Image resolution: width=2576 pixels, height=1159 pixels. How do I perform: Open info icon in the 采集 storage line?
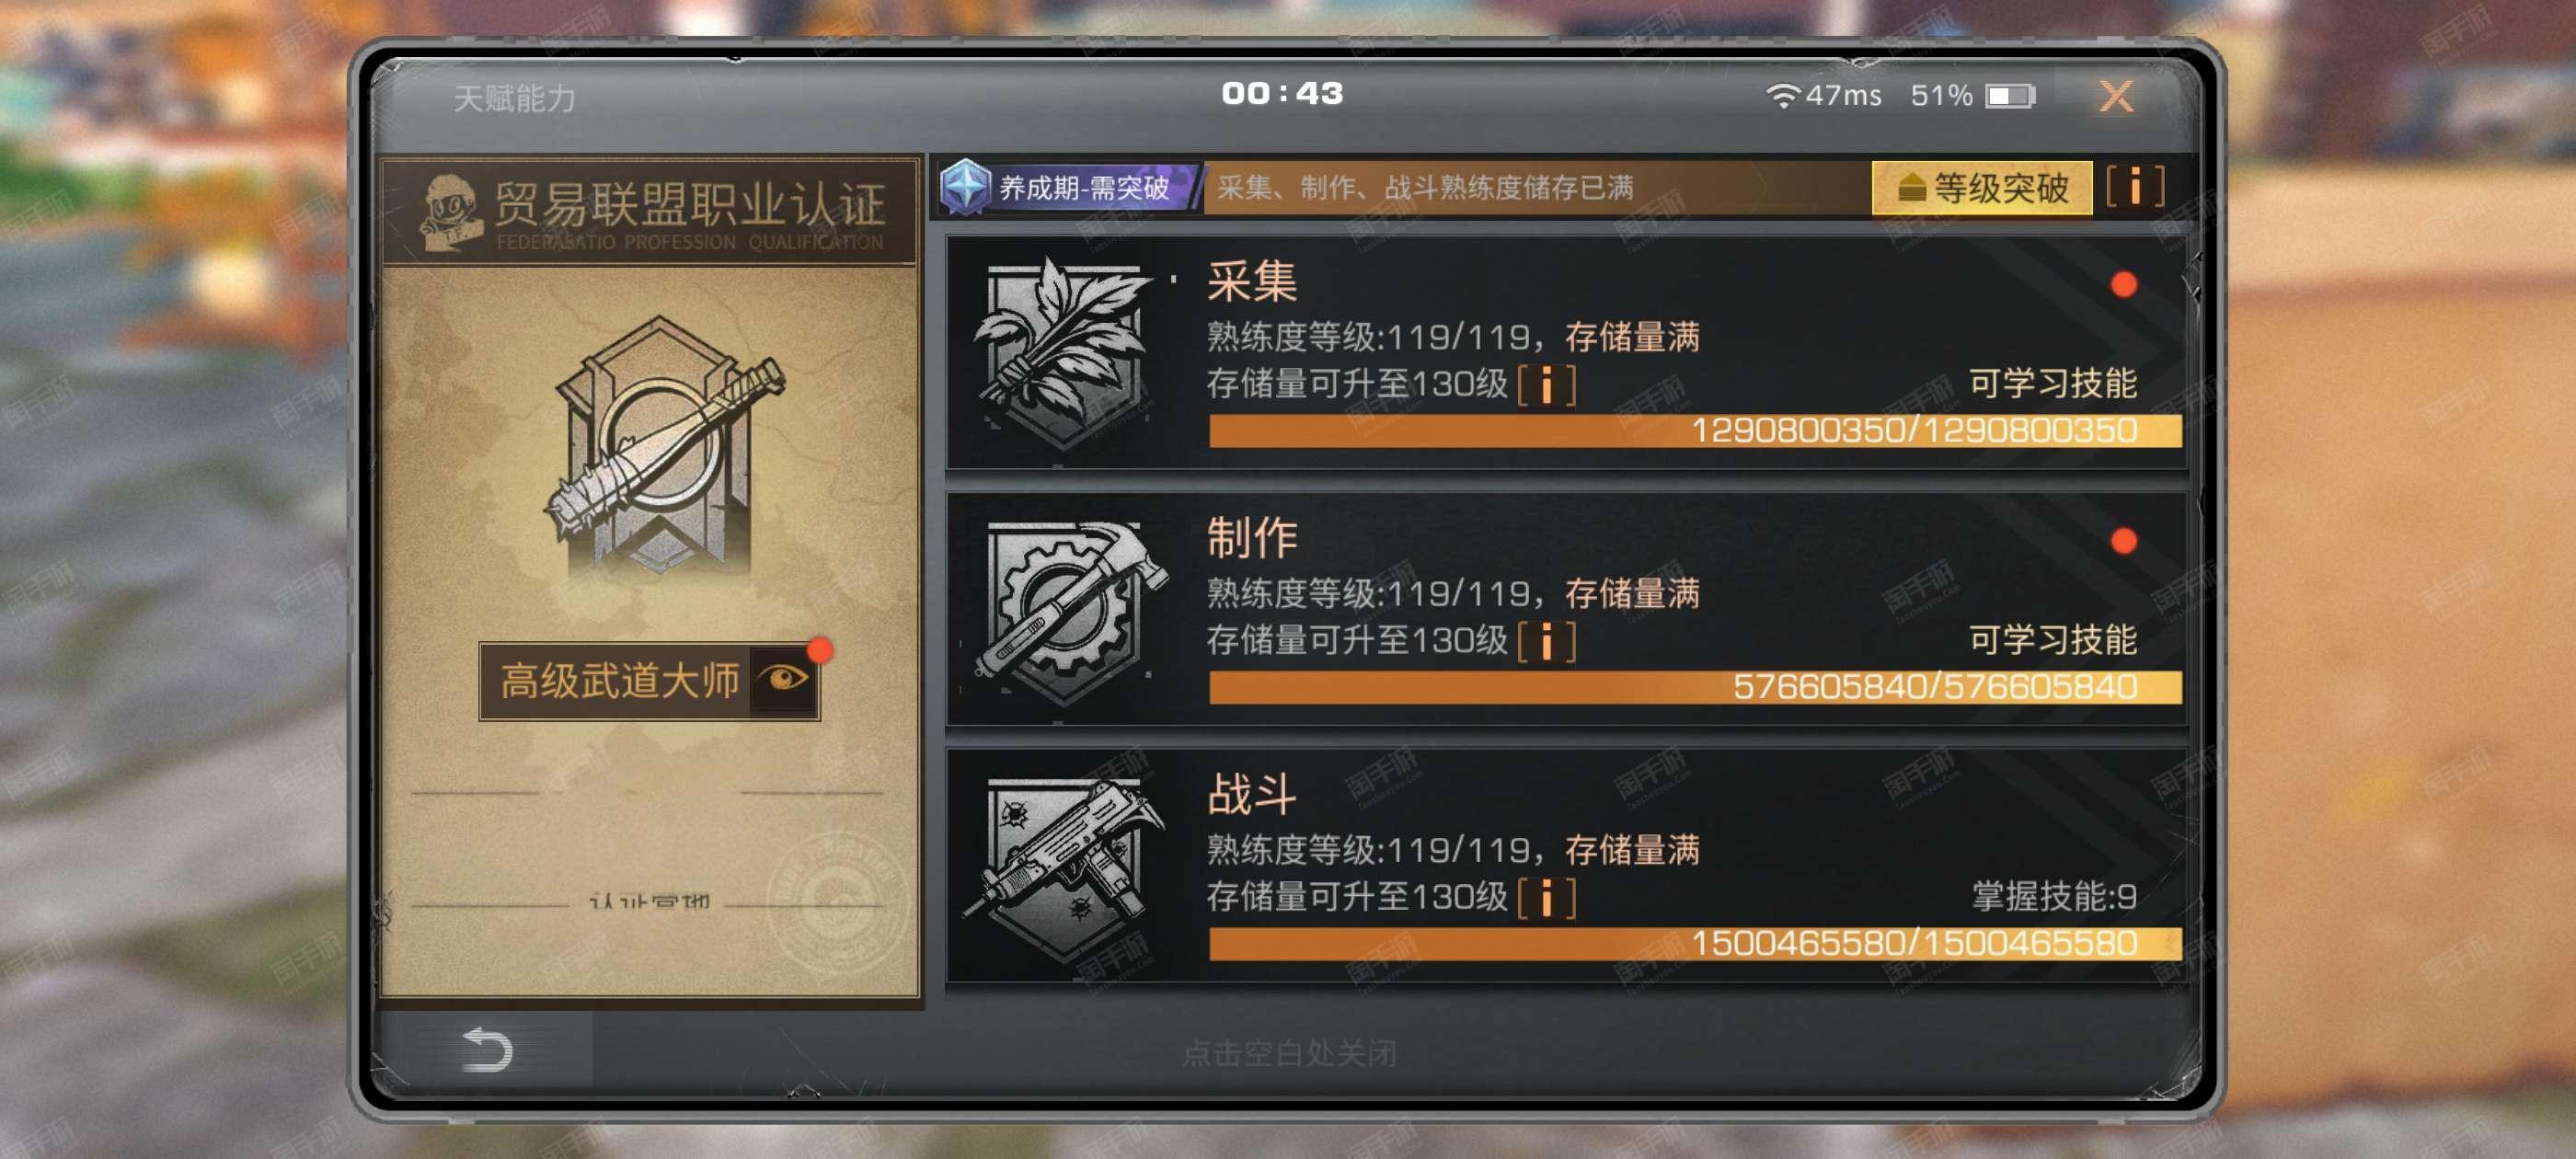pos(1546,385)
